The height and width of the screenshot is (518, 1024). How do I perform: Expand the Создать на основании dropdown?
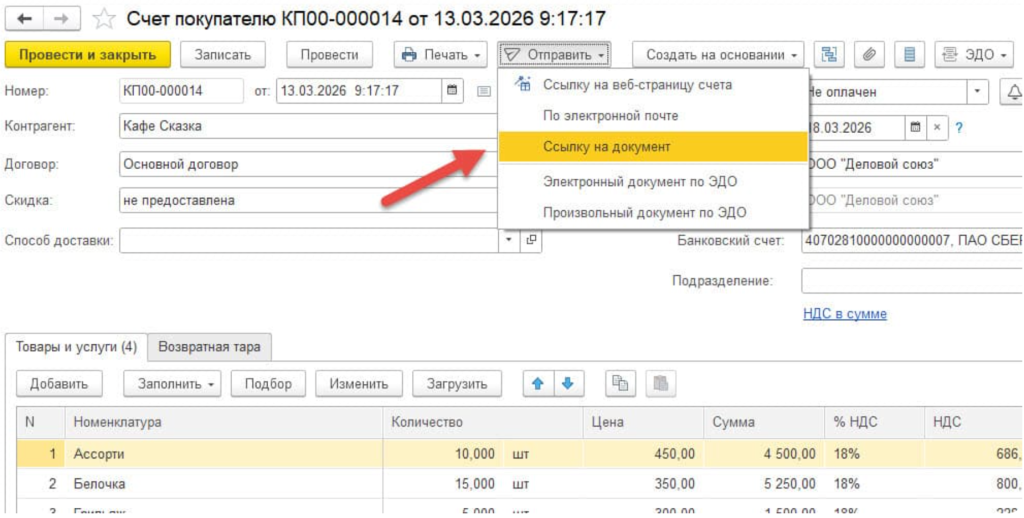[x=718, y=55]
